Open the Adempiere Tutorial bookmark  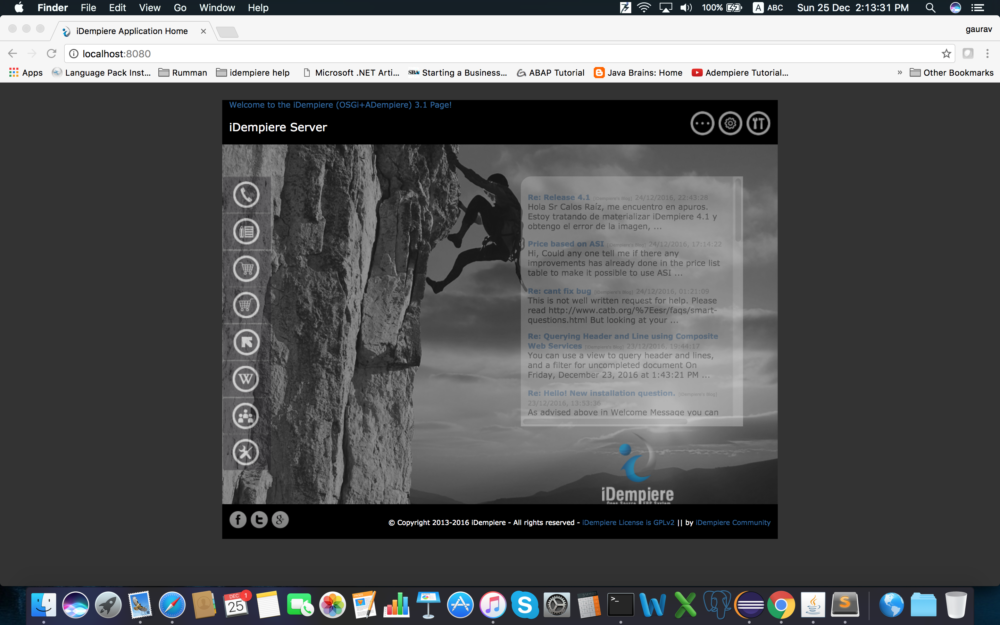(740, 73)
